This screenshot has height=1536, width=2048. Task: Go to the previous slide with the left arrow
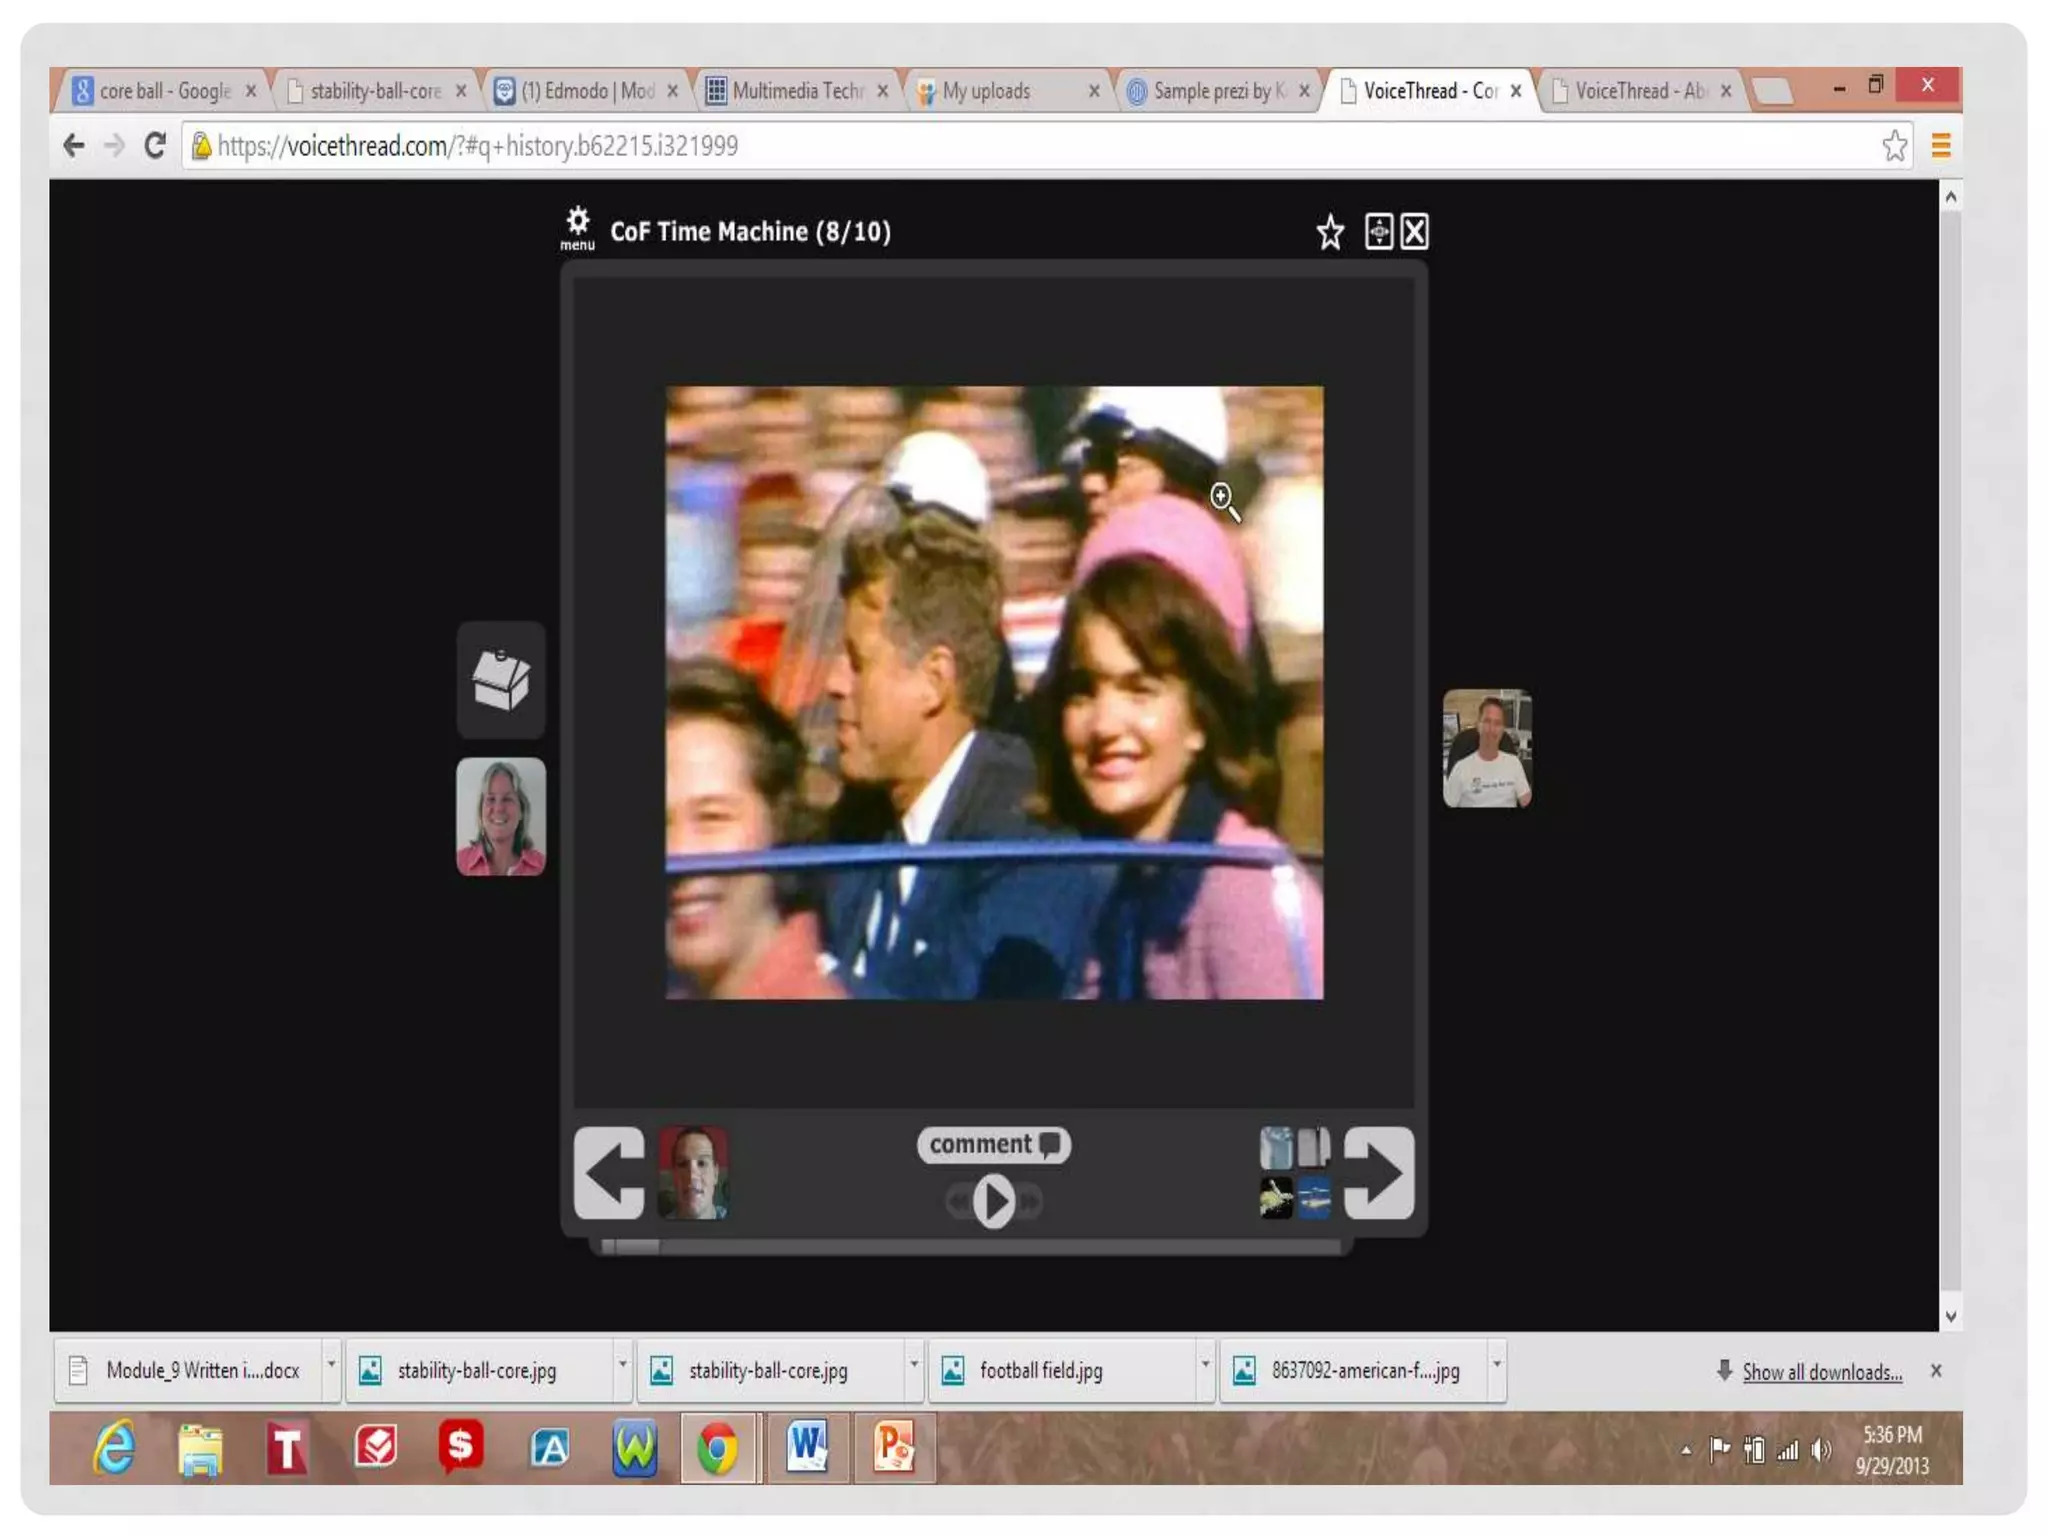[x=609, y=1172]
